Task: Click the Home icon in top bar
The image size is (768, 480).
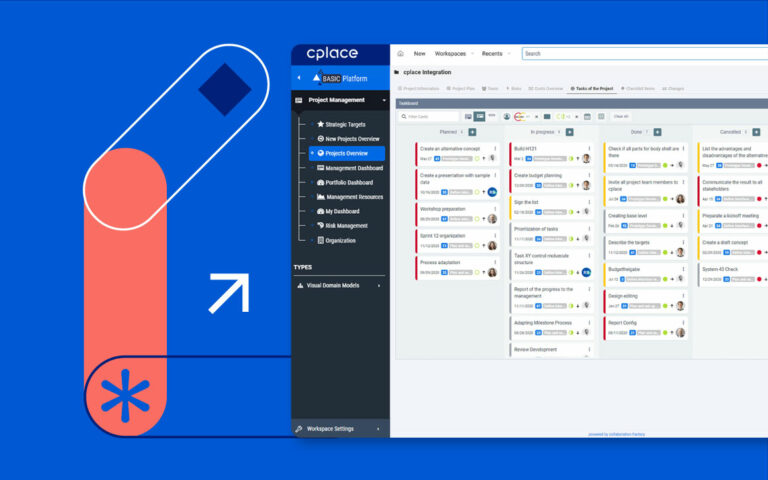Action: tap(401, 54)
